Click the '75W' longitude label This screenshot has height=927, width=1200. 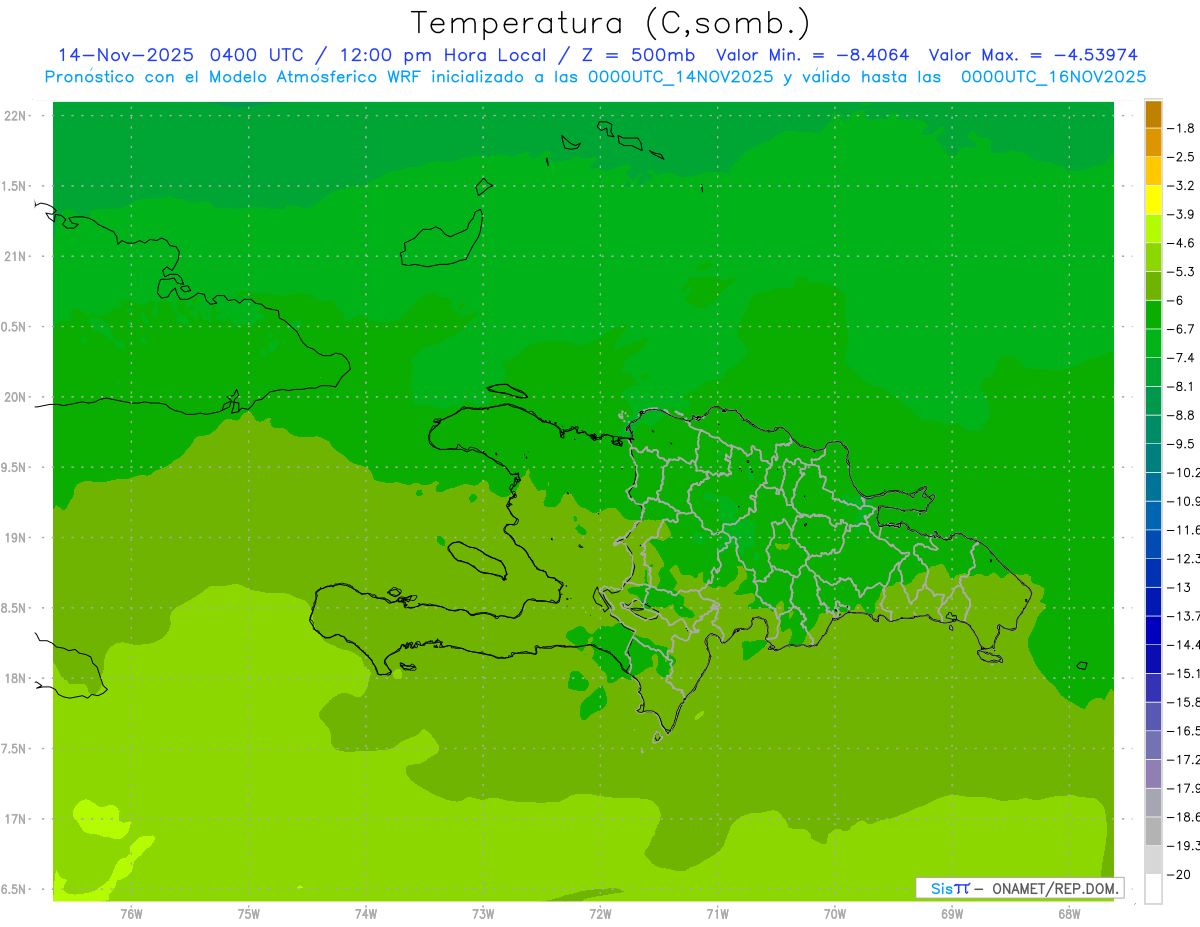(x=249, y=914)
